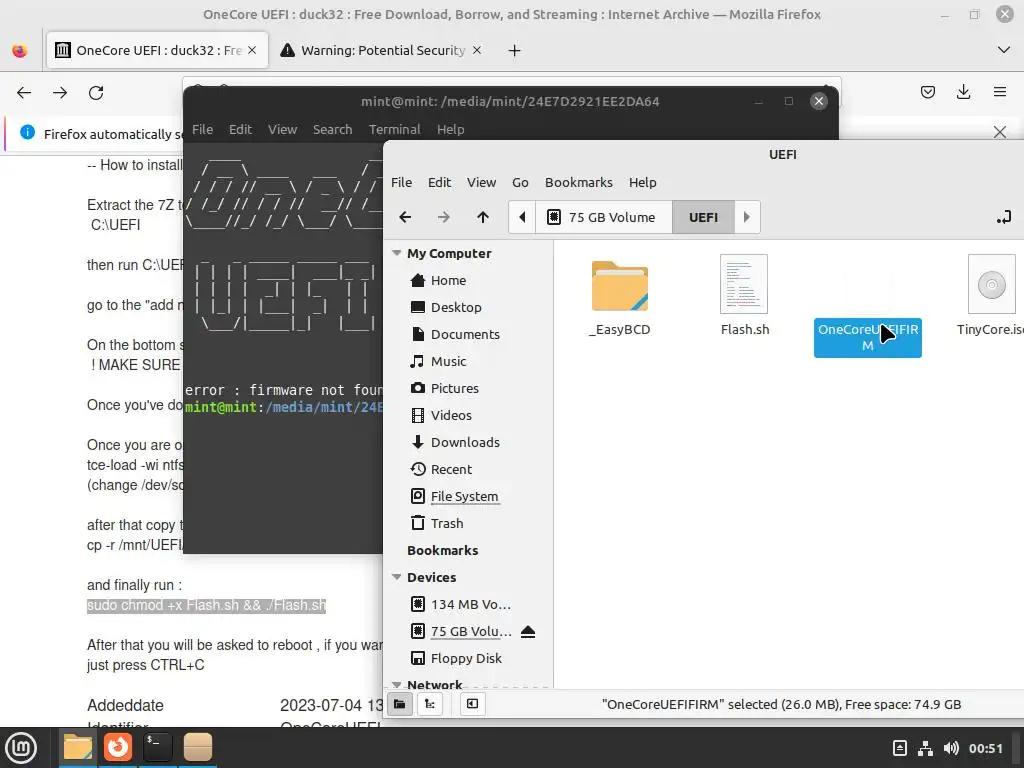Image resolution: width=1024 pixels, height=768 pixels.
Task: Show places sidebar view button
Action: coord(400,703)
